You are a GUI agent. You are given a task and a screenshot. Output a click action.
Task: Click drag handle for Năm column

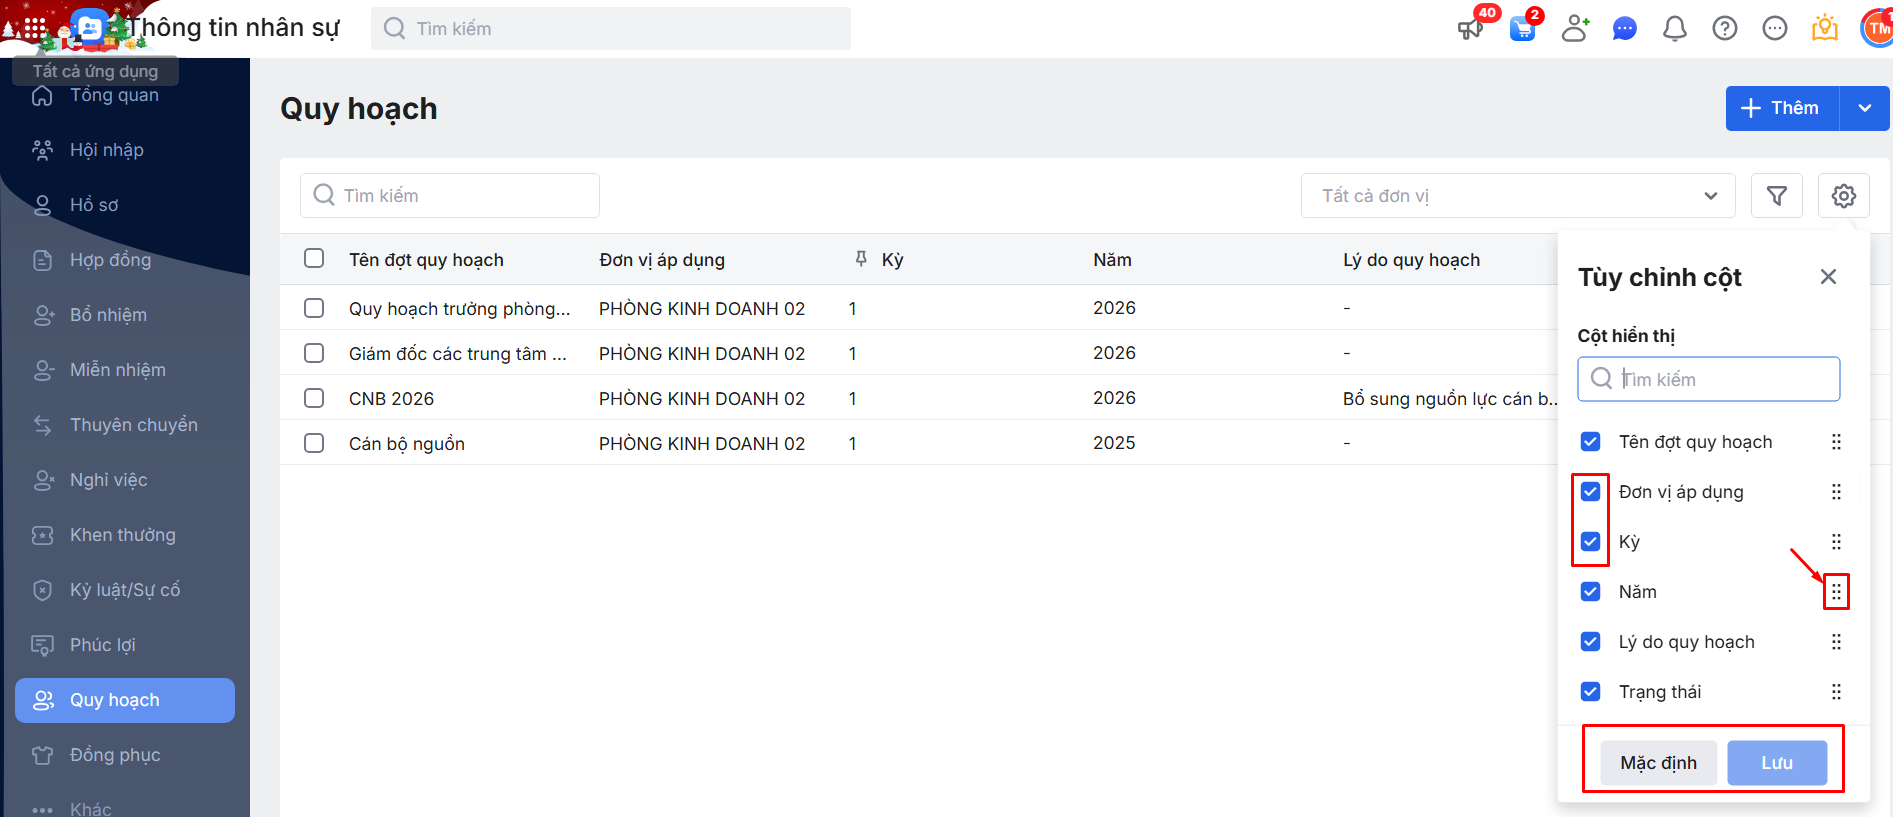[1836, 592]
